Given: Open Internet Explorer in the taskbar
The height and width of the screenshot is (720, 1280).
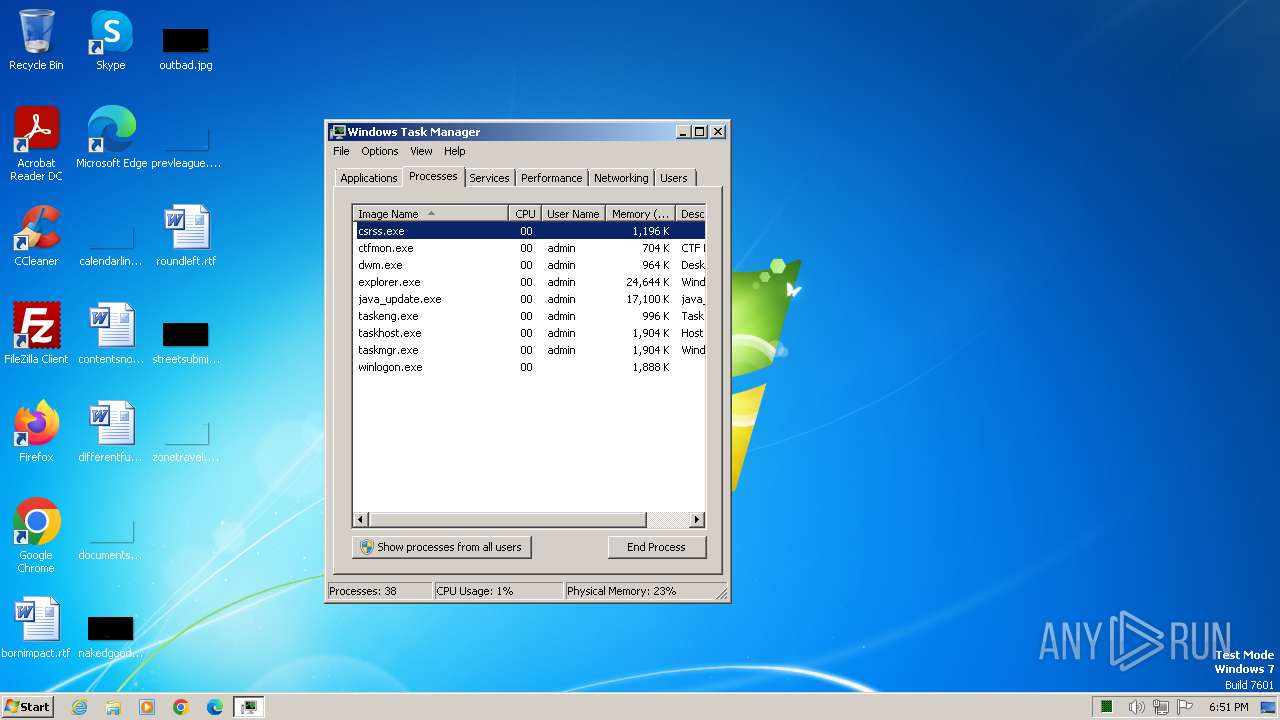Looking at the screenshot, I should 79,707.
